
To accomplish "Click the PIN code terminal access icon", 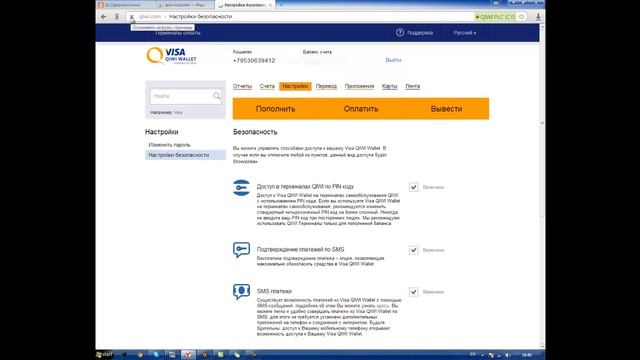I will pyautogui.click(x=241, y=188).
